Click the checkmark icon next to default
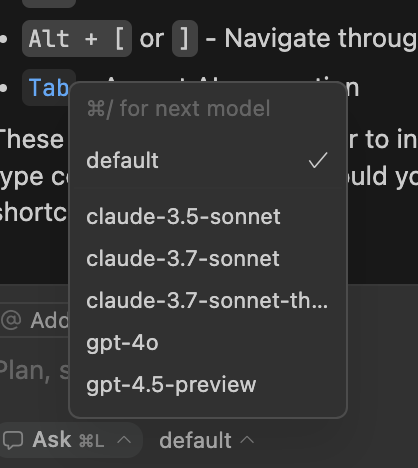Viewport: 418px width, 468px height. tap(318, 160)
